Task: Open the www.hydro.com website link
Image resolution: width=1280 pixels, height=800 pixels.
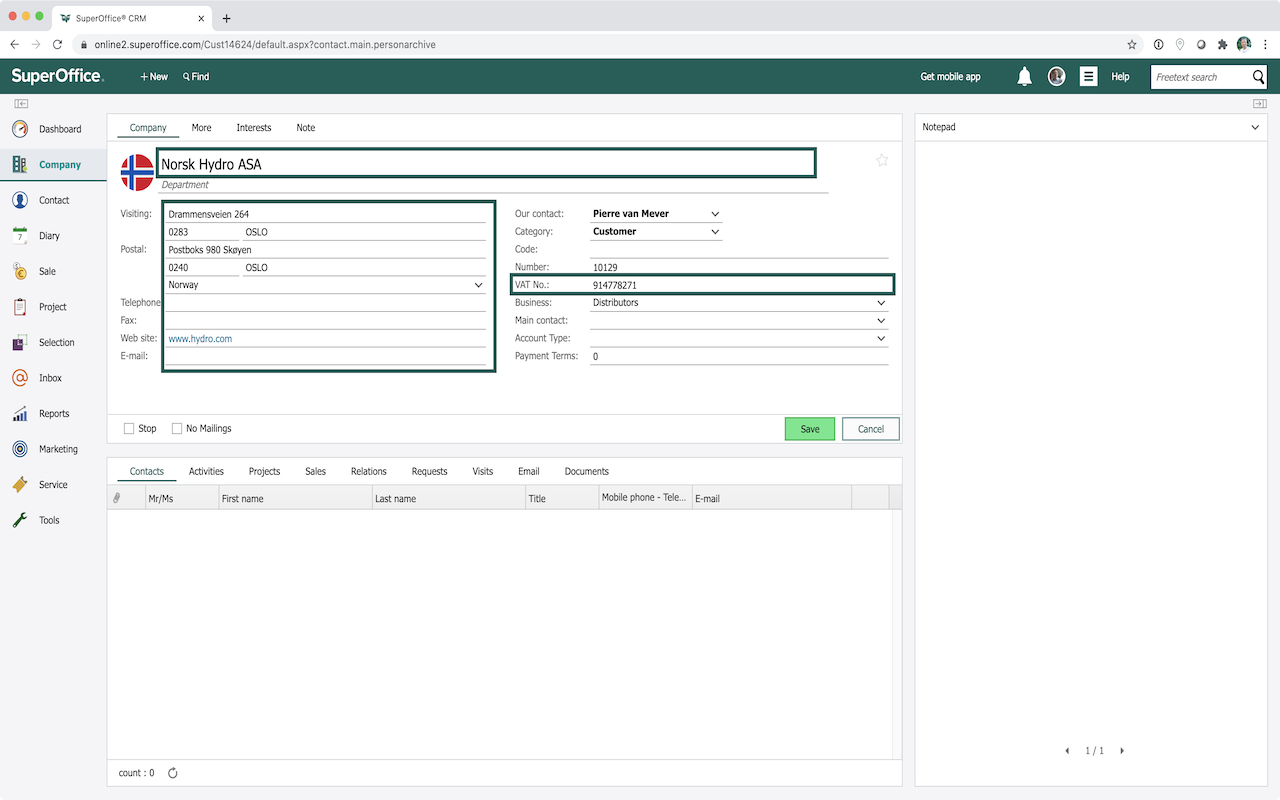Action: coord(200,339)
